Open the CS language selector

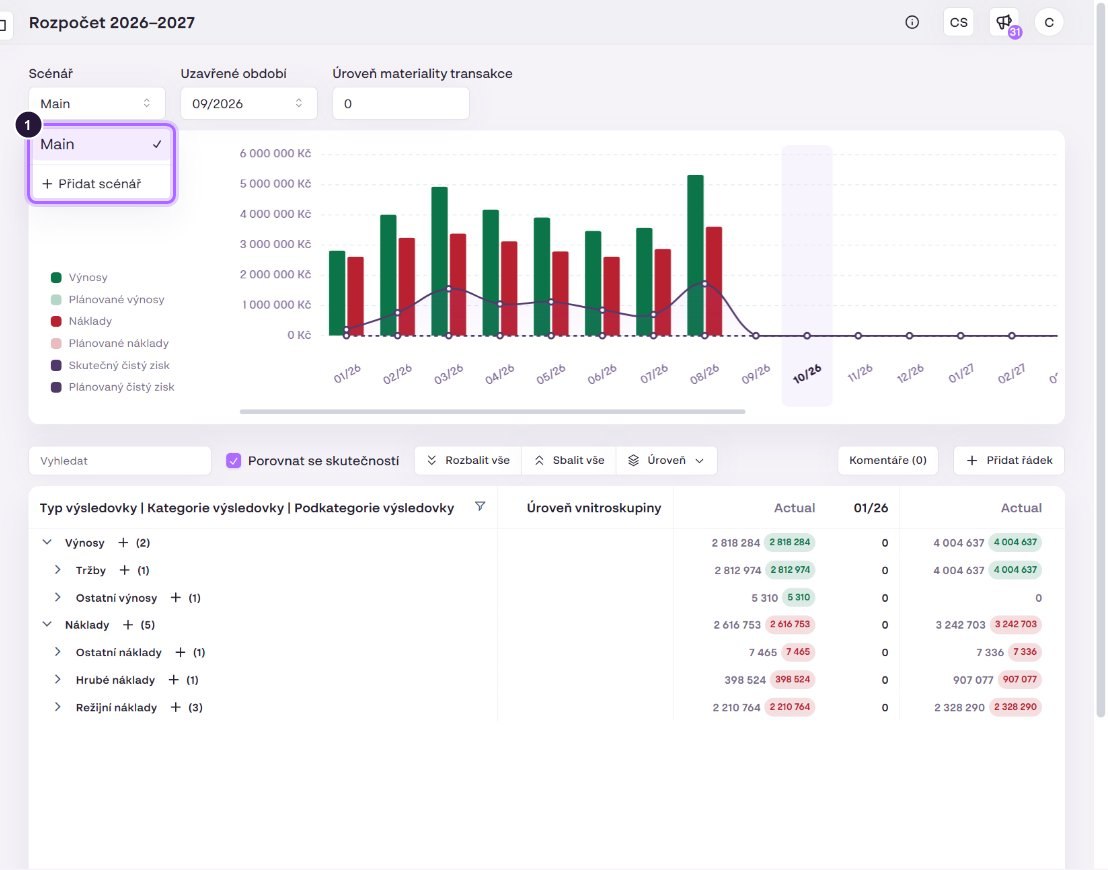coord(958,23)
